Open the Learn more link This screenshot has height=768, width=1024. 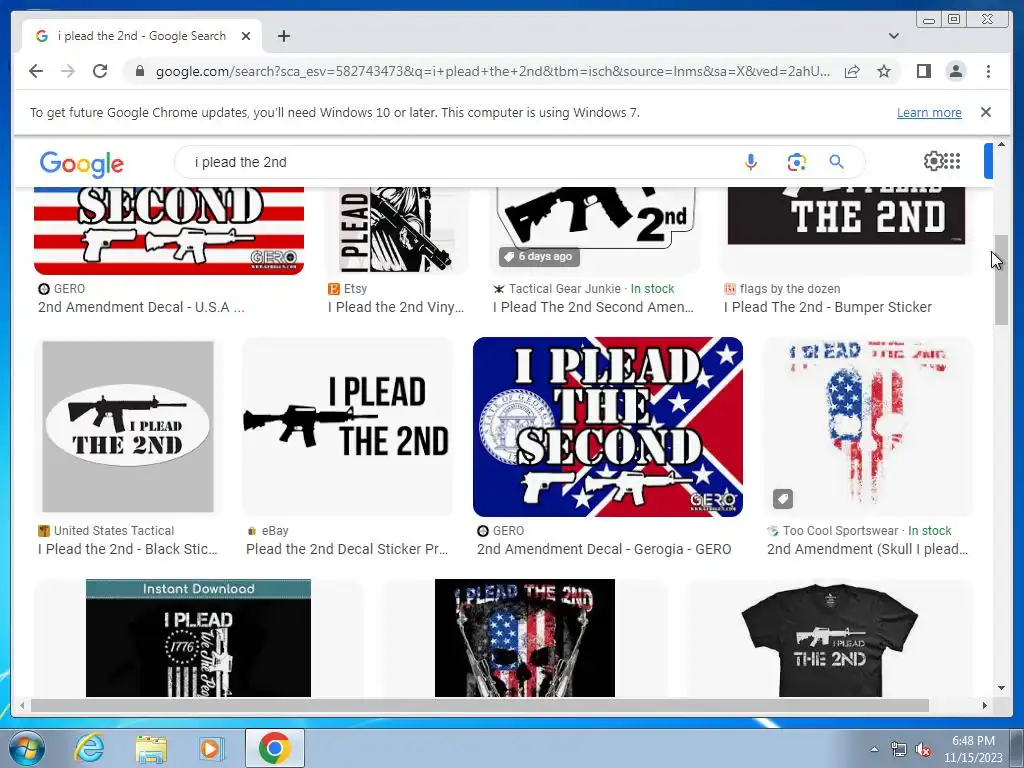[x=929, y=112]
